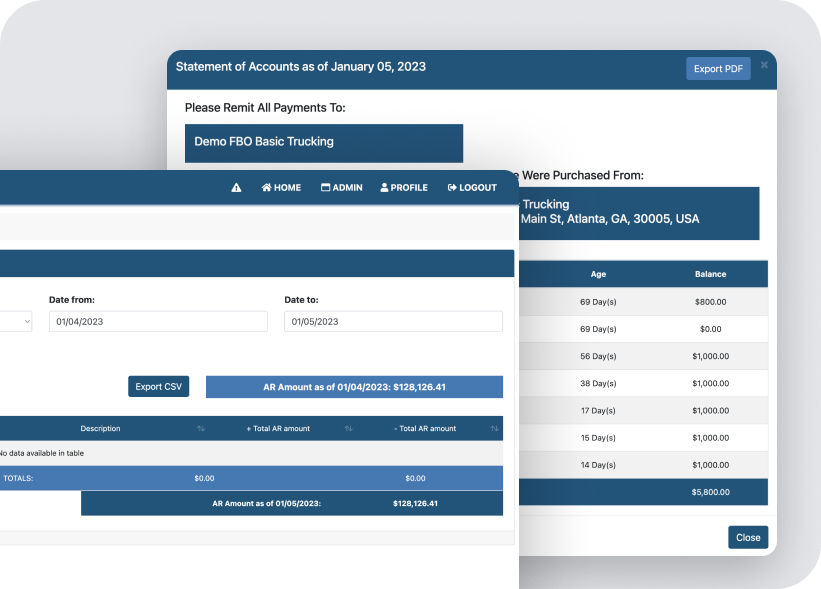Click the 'Export PDF' button

717,68
